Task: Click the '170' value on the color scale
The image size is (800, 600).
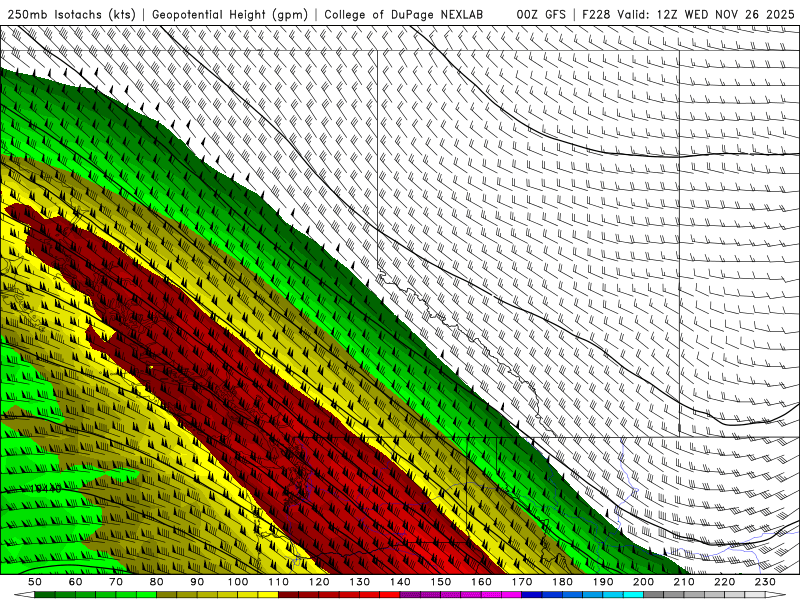Action: pyautogui.click(x=522, y=582)
